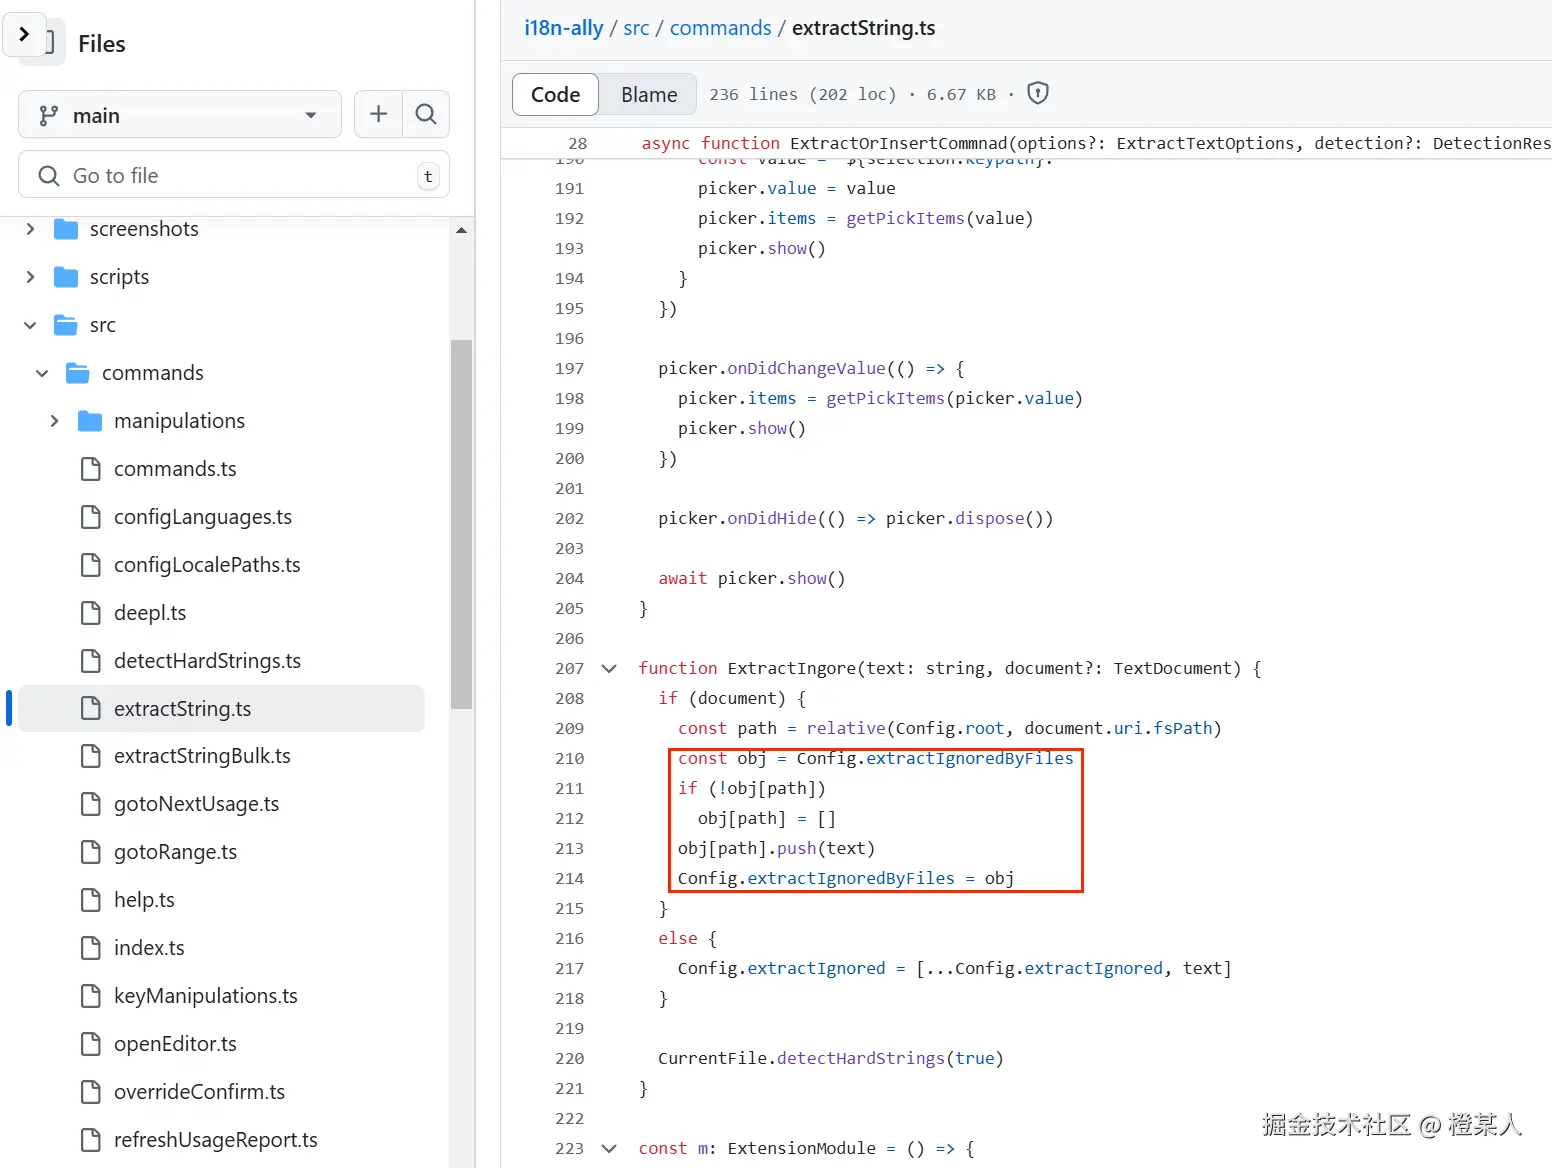The height and width of the screenshot is (1168, 1552).
Task: Click the scripts folder icon
Action: click(x=66, y=277)
